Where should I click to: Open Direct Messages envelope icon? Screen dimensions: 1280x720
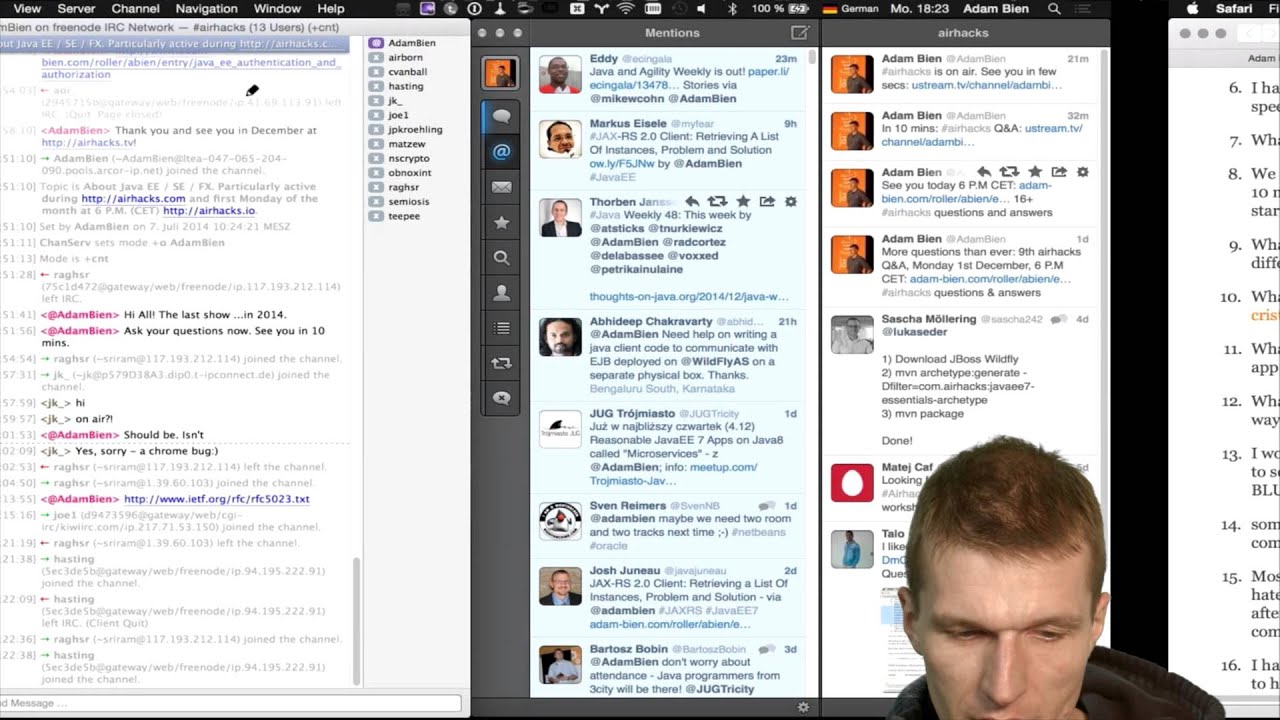(x=501, y=187)
